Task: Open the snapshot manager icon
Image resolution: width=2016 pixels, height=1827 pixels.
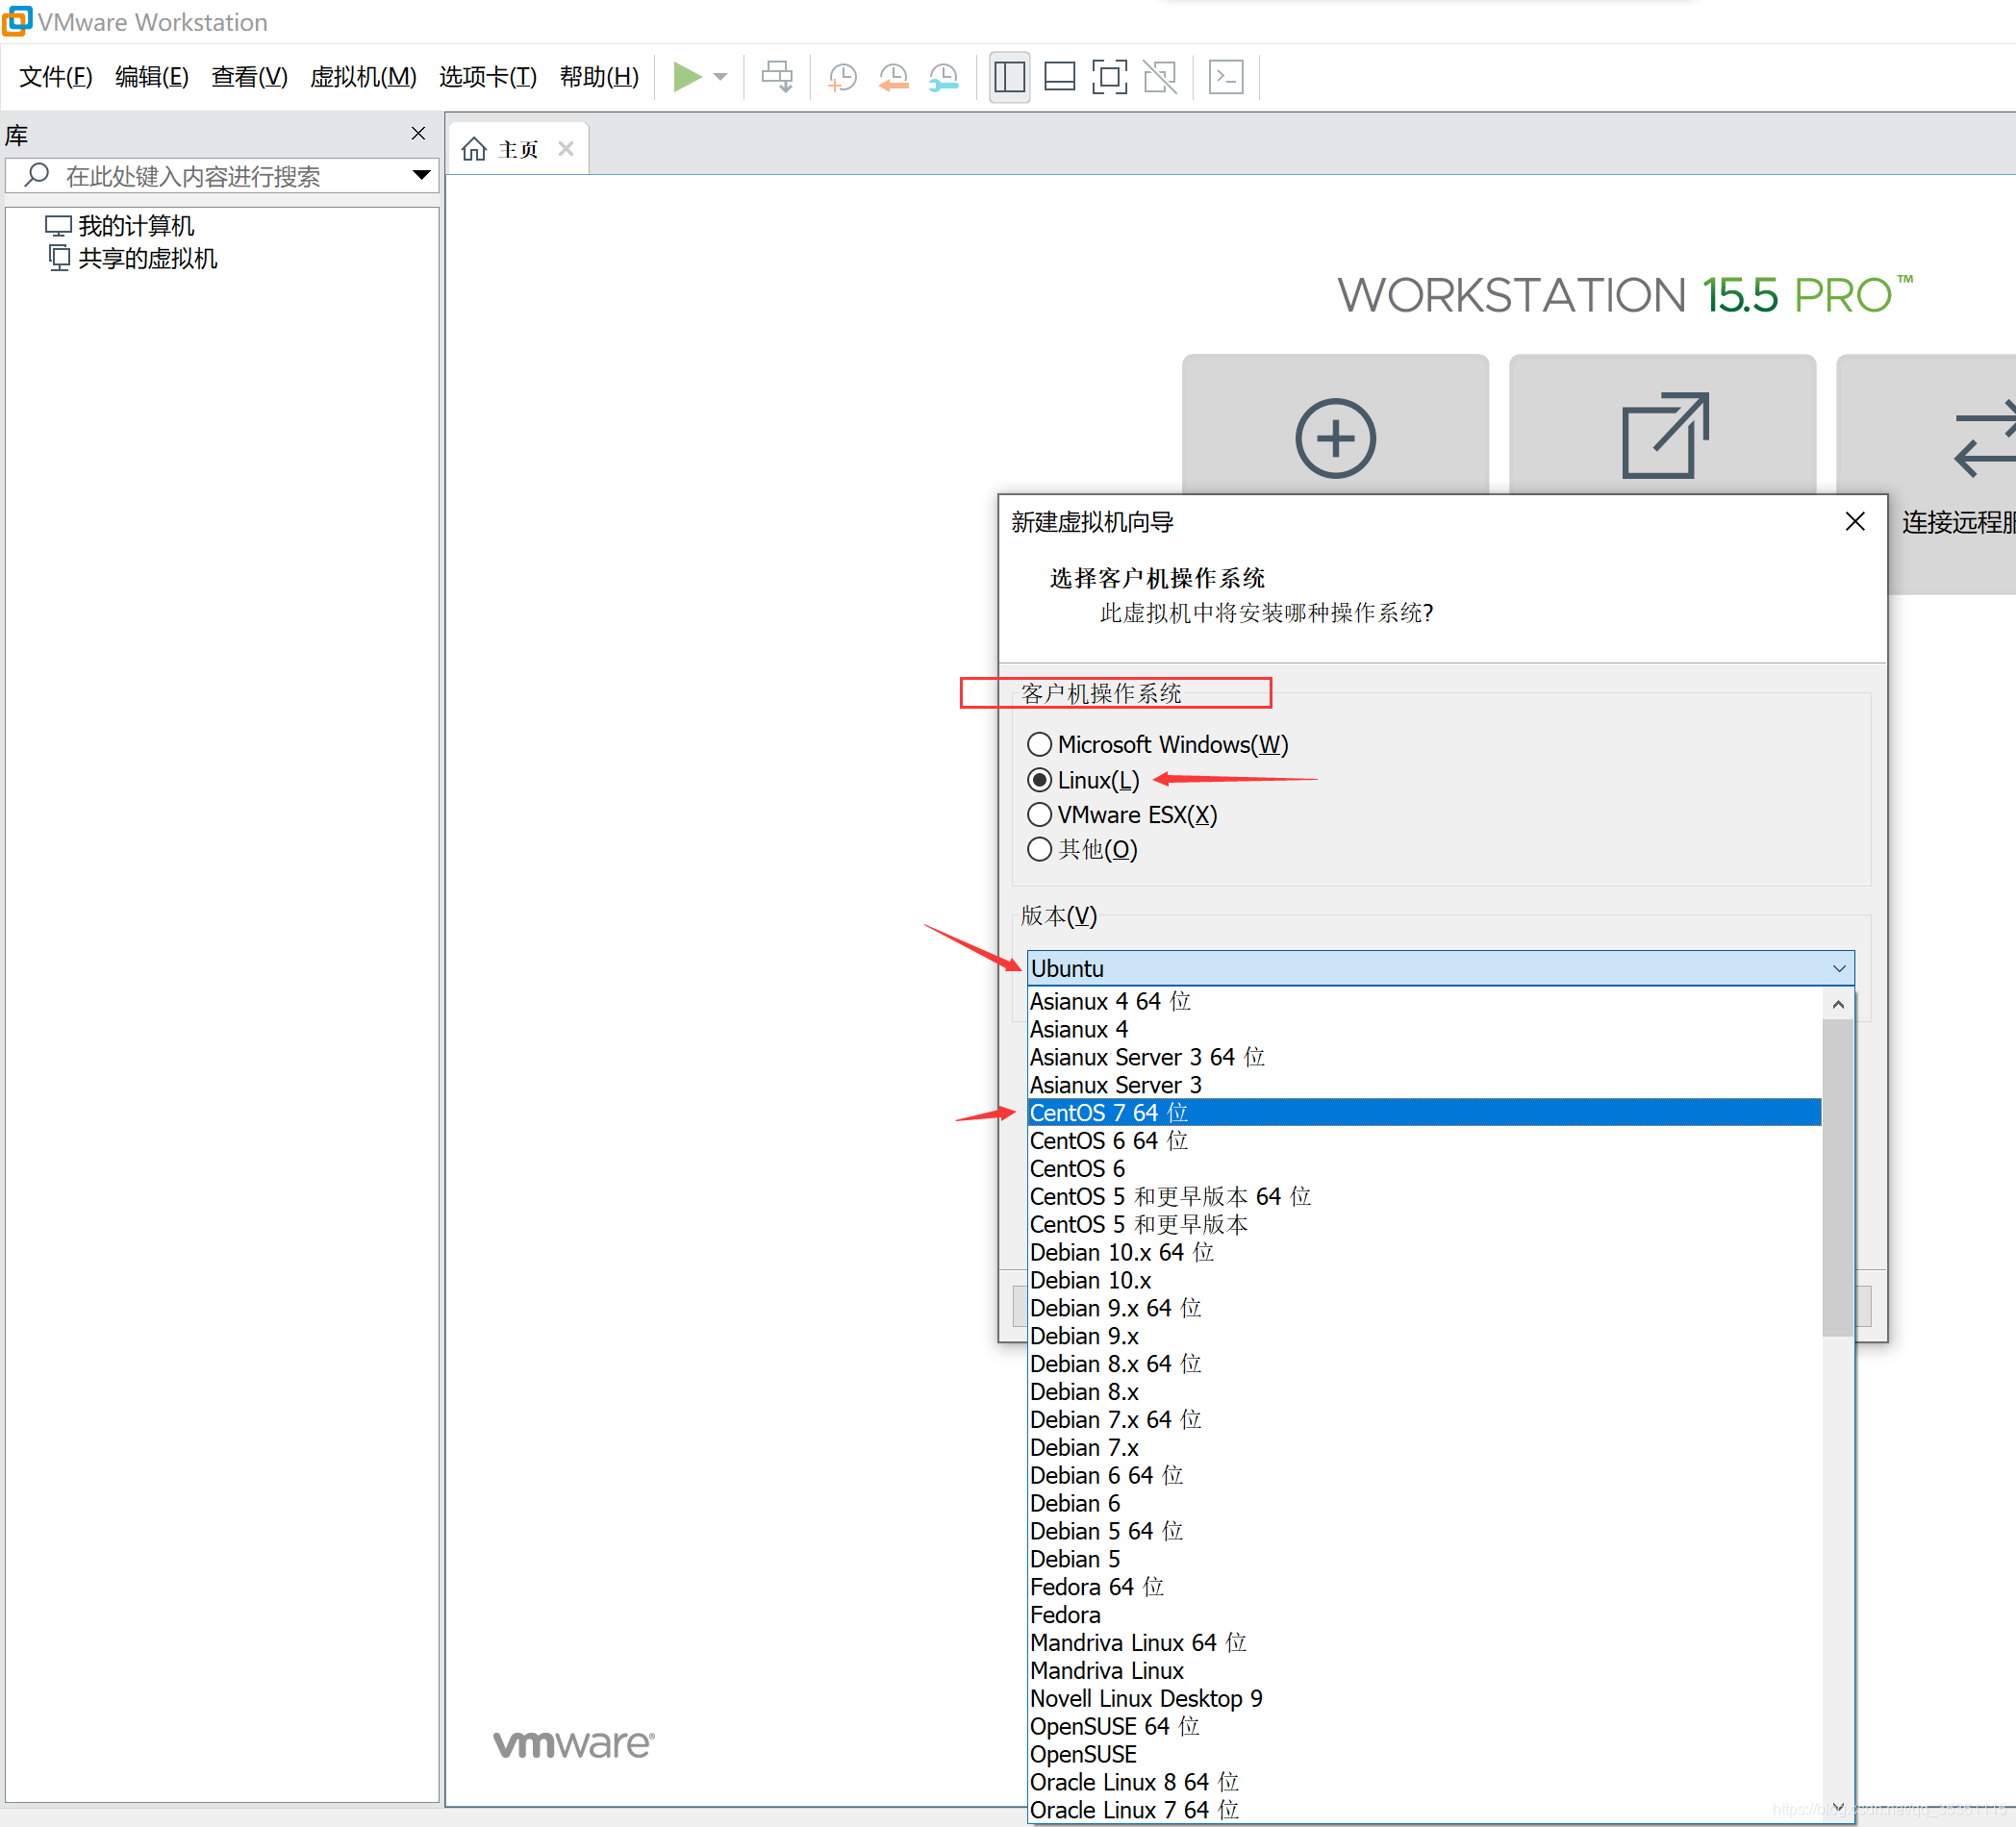Action: [x=943, y=77]
